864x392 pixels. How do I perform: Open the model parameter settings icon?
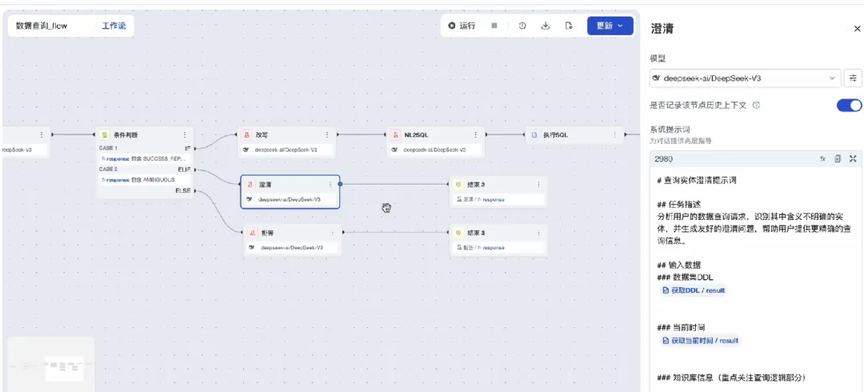853,78
